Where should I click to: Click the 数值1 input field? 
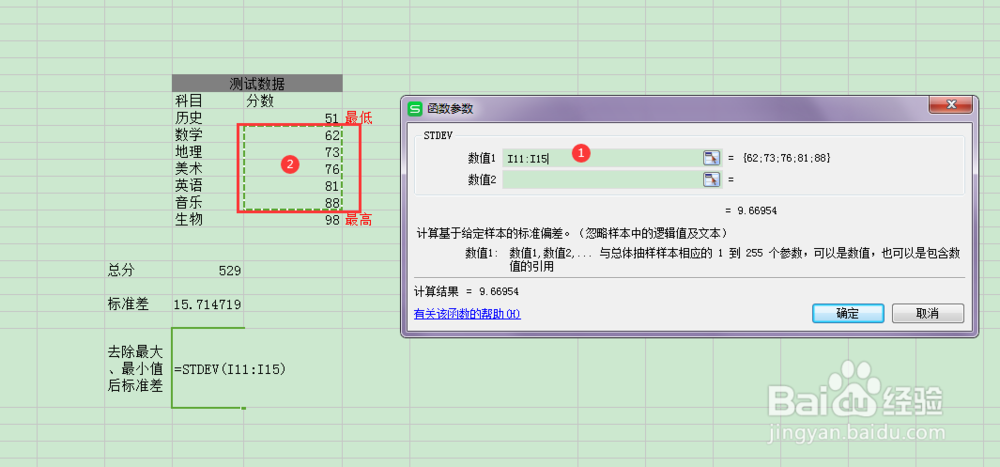[x=602, y=158]
